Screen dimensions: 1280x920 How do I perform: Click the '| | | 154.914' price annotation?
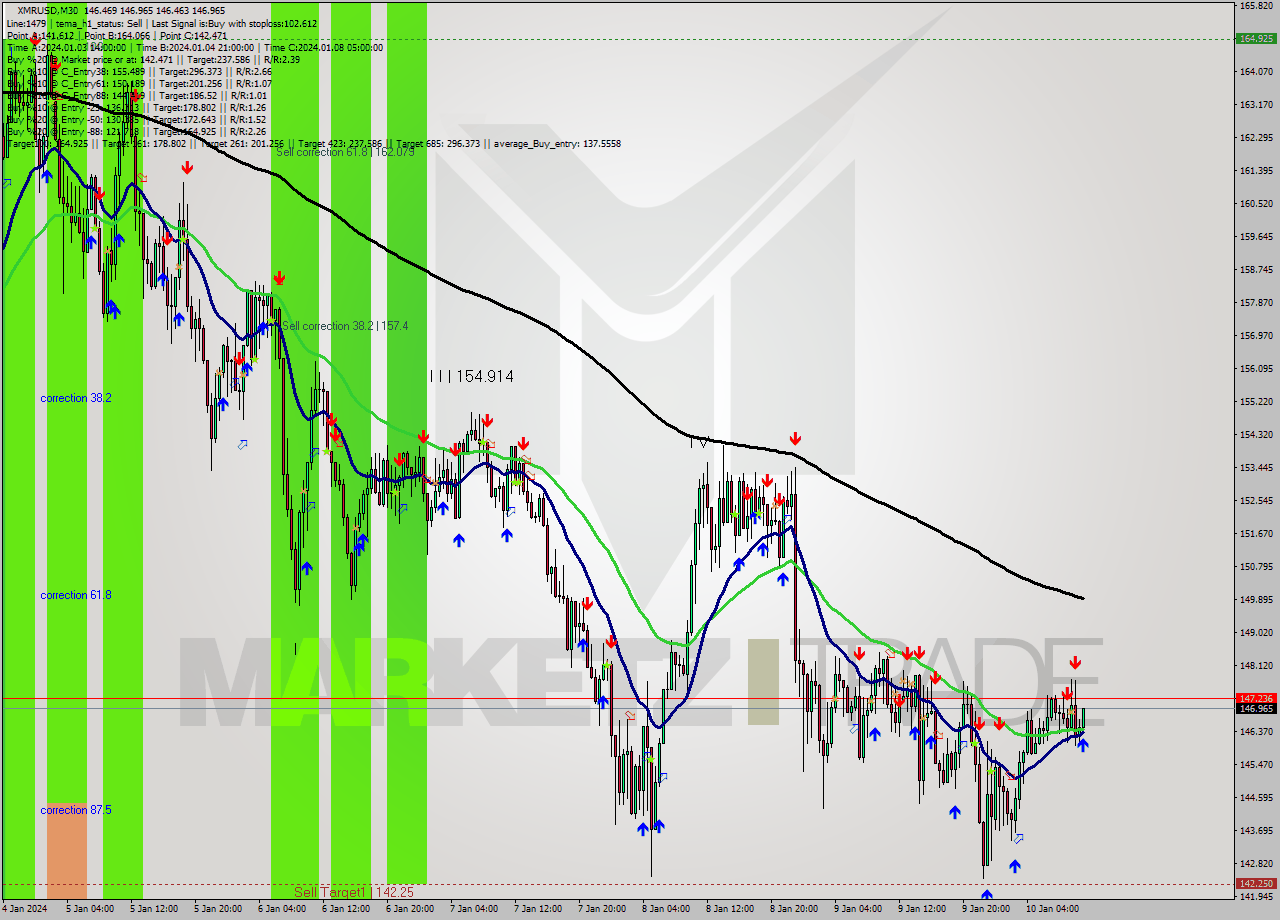point(471,376)
